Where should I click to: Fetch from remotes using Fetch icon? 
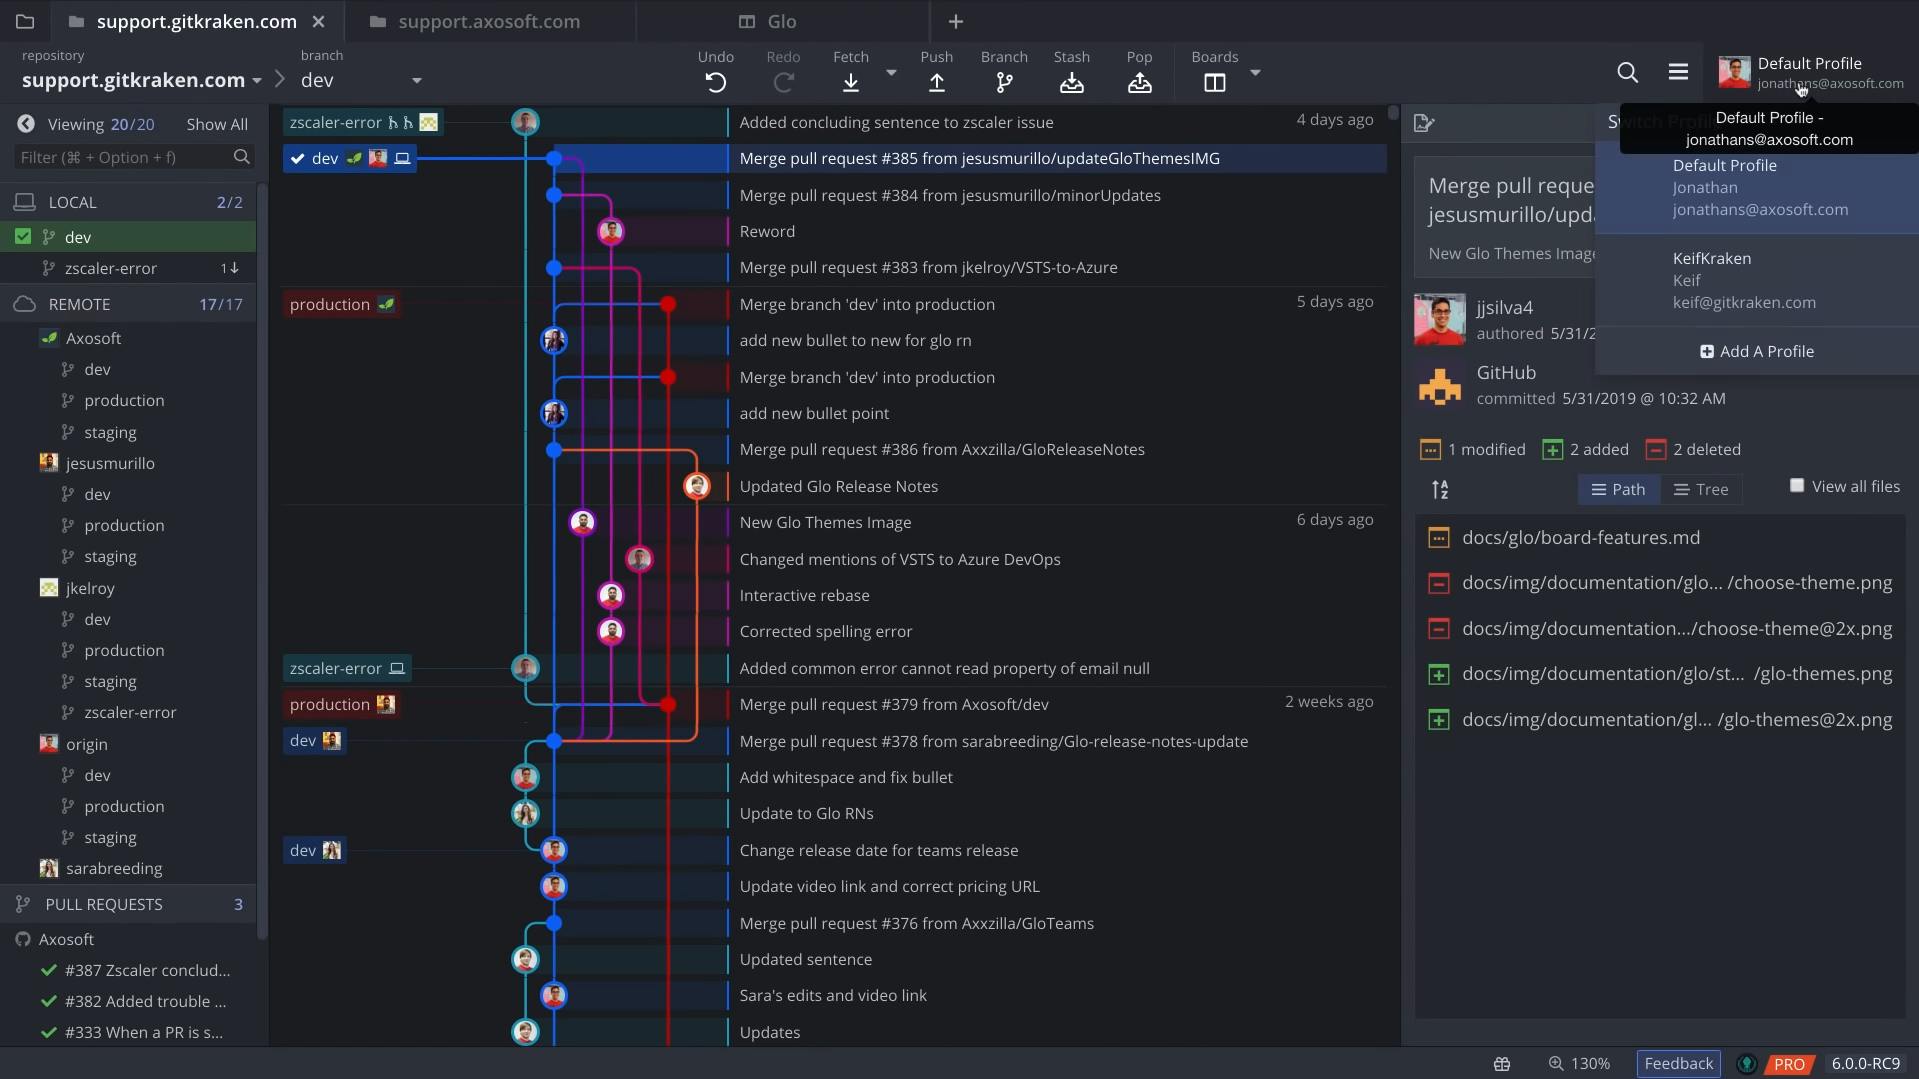click(x=851, y=83)
